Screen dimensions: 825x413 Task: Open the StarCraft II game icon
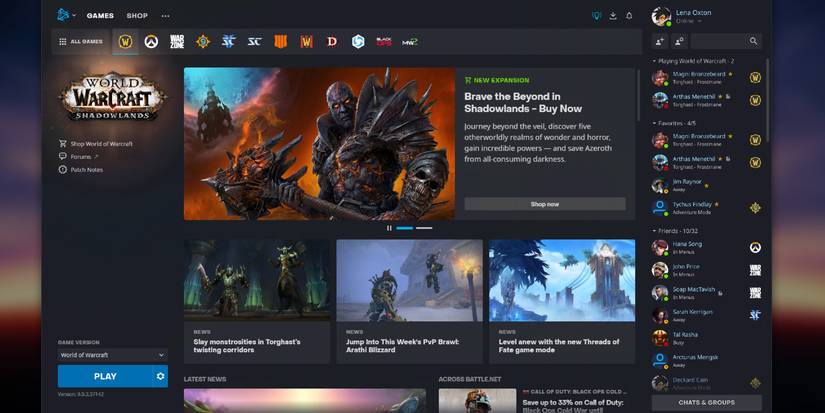tap(228, 42)
